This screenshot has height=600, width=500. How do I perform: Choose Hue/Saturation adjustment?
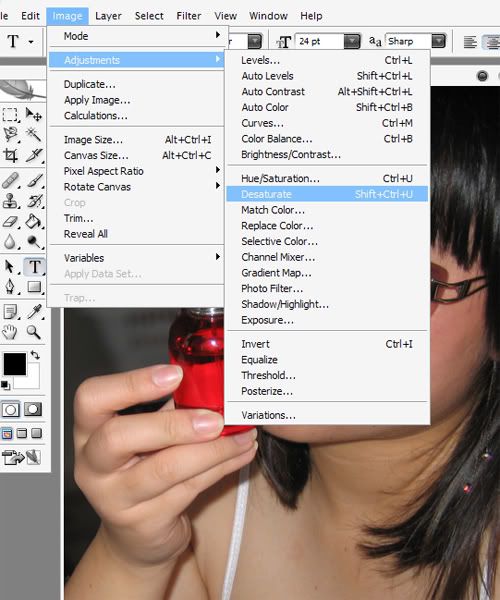pyautogui.click(x=327, y=178)
